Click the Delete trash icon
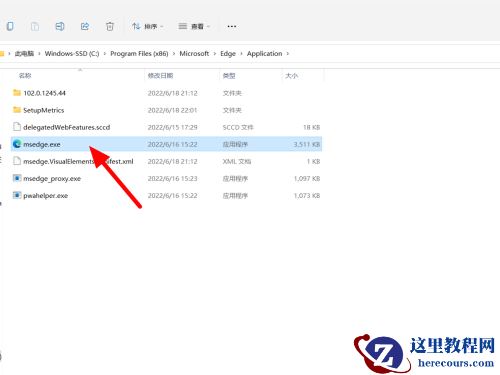The height and width of the screenshot is (375, 500). 110,26
